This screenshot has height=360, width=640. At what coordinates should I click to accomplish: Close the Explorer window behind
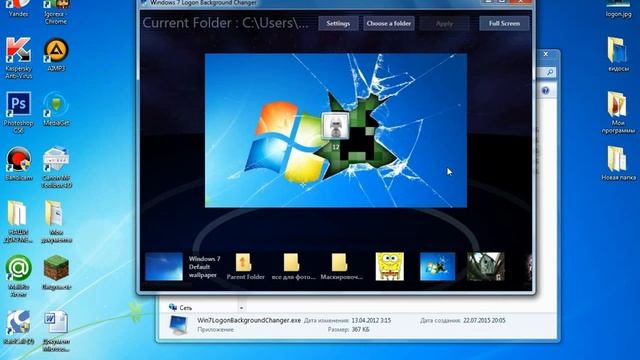[546, 54]
